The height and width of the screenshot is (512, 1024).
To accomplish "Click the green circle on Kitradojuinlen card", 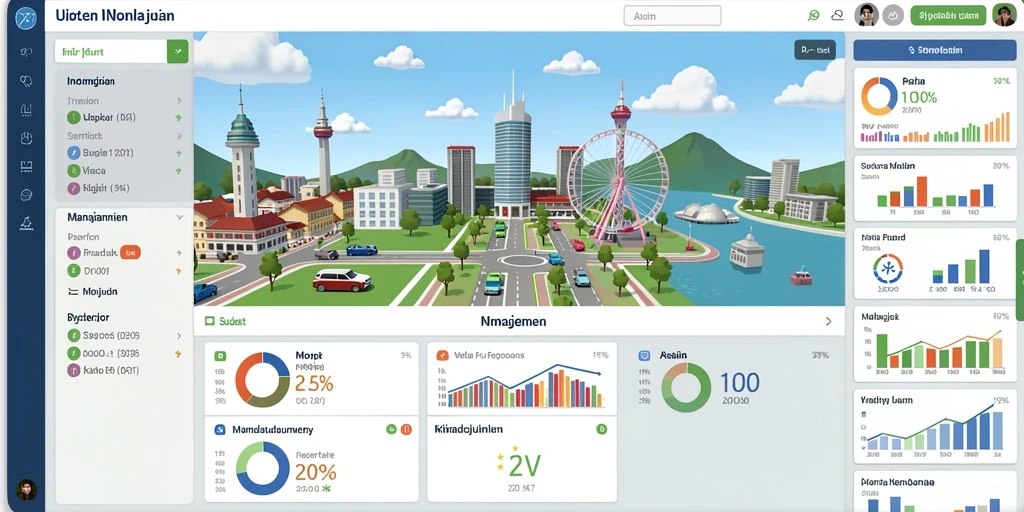I will (602, 429).
